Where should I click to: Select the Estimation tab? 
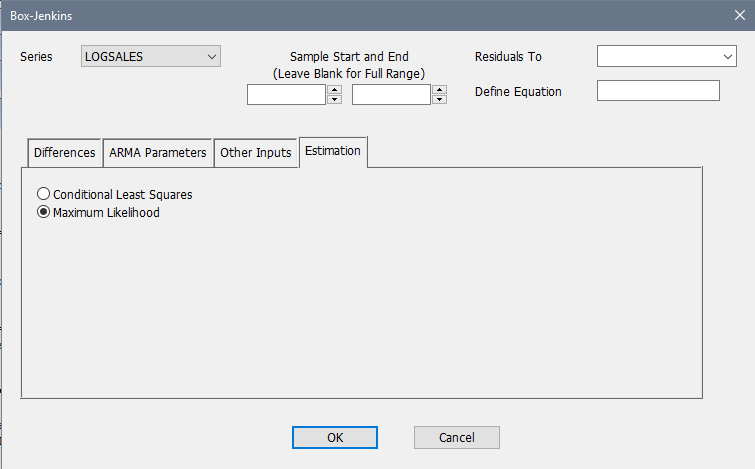pos(334,152)
